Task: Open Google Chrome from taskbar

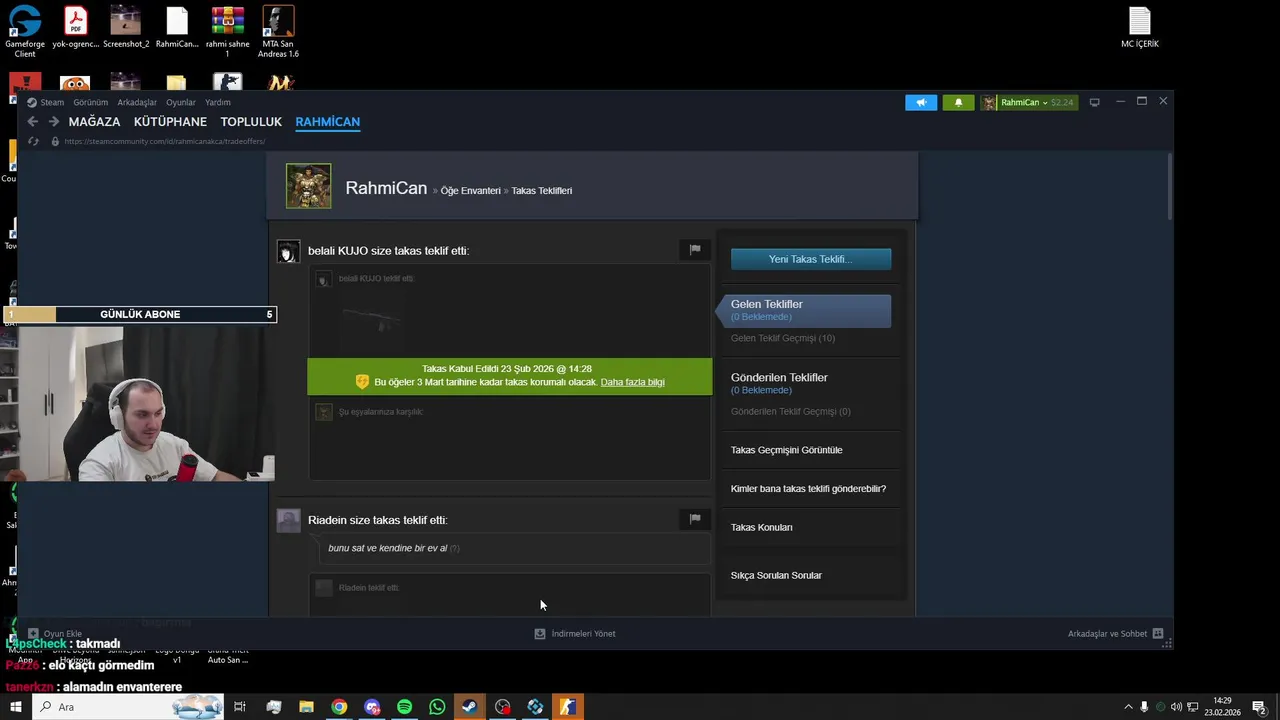Action: click(x=339, y=707)
